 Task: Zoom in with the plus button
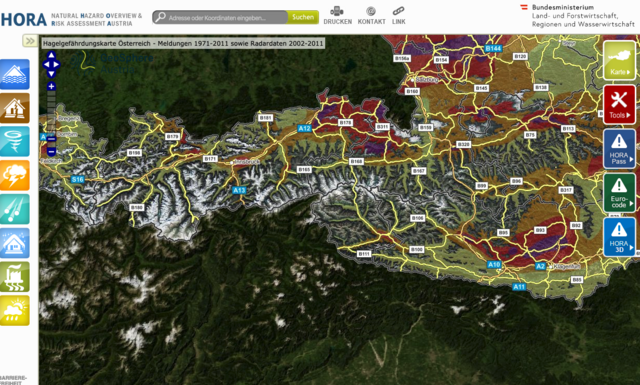pyautogui.click(x=51, y=86)
